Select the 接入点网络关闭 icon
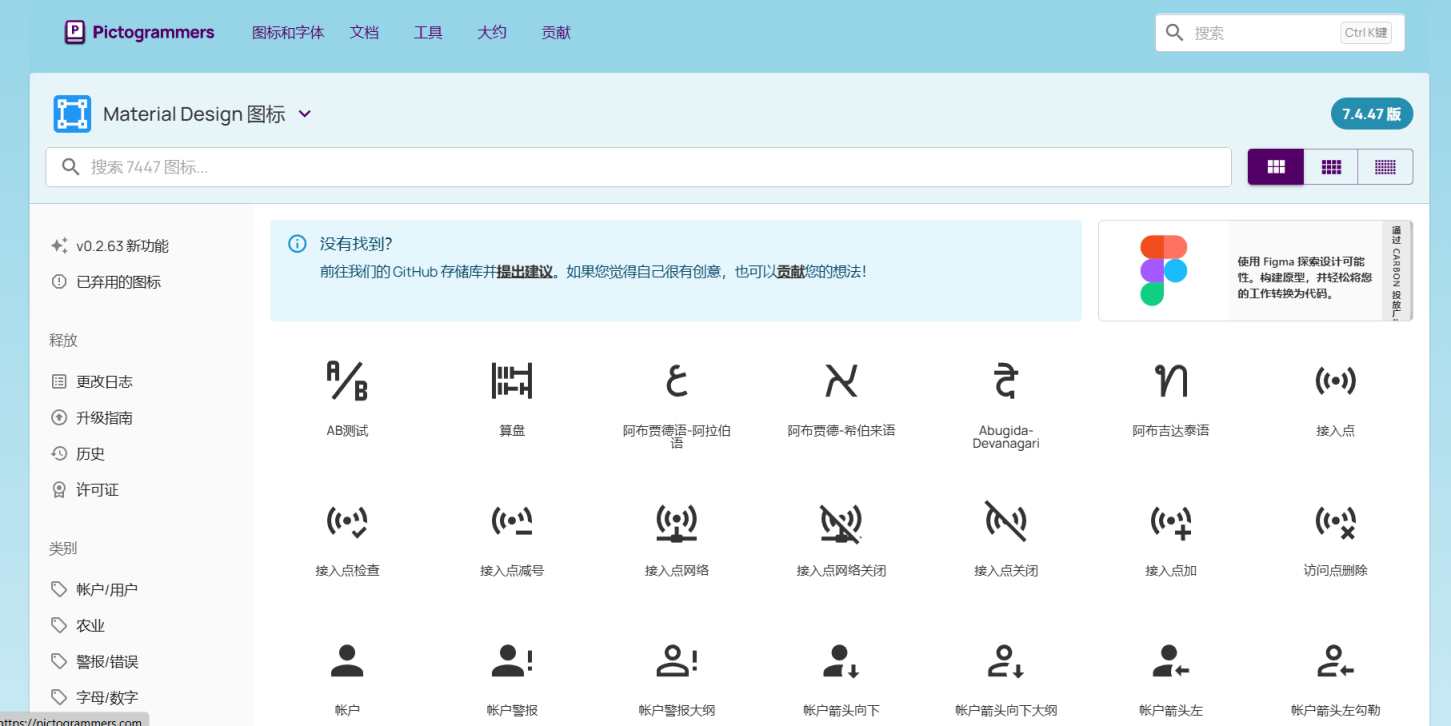 click(x=841, y=521)
